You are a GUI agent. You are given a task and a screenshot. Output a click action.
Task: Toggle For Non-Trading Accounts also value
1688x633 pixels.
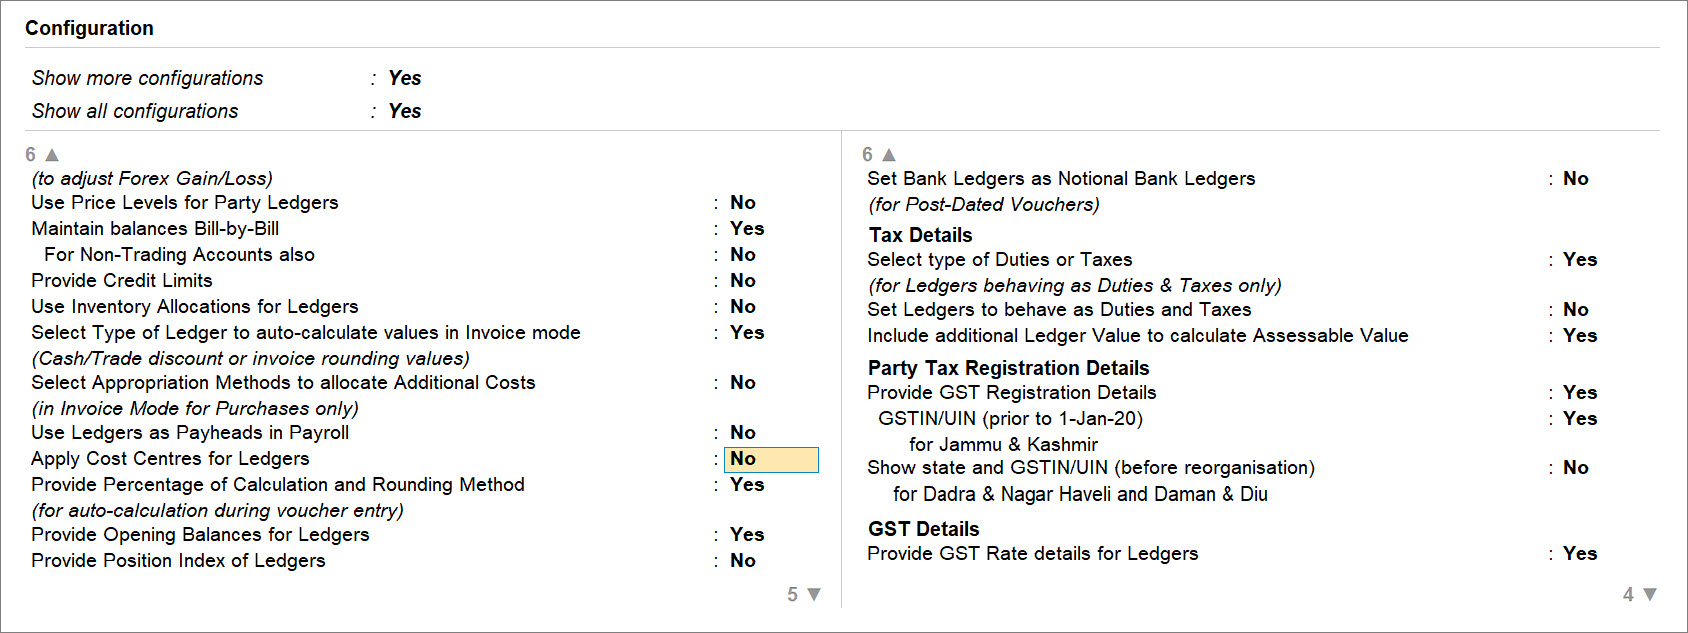(x=743, y=255)
